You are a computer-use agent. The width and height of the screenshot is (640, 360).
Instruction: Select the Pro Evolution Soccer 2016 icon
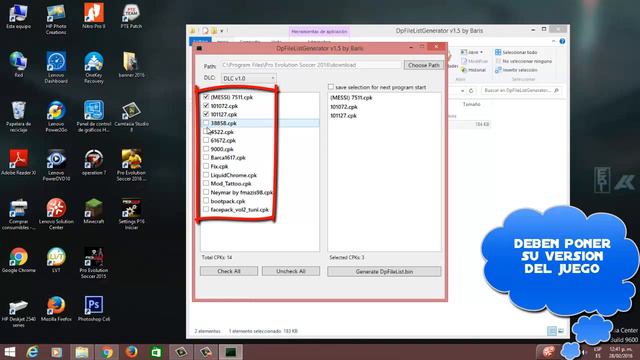131,165
